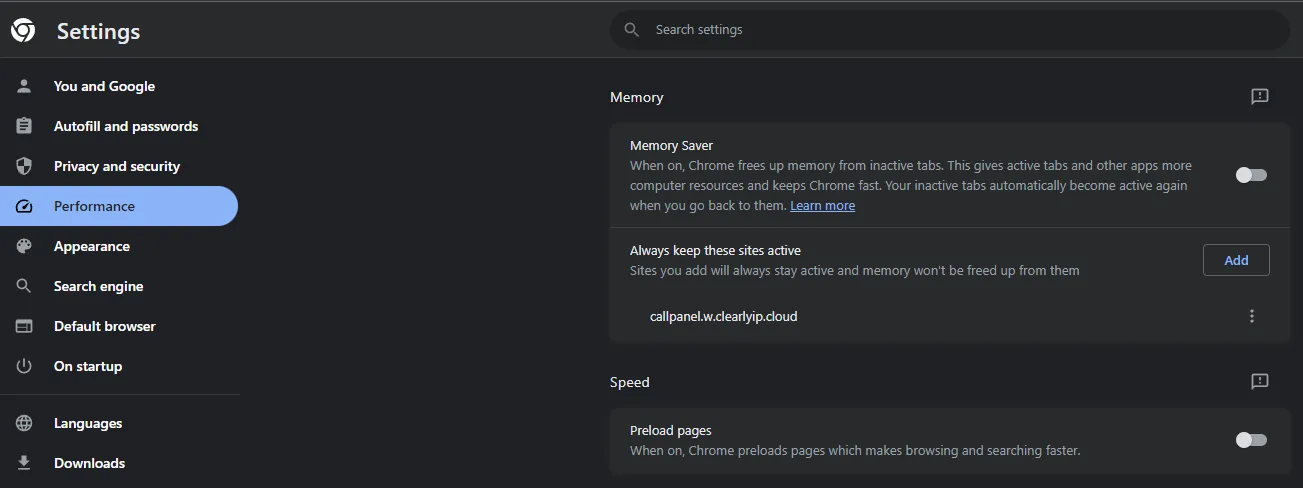Enable the Preload pages toggle
This screenshot has width=1303, height=488.
(x=1251, y=440)
